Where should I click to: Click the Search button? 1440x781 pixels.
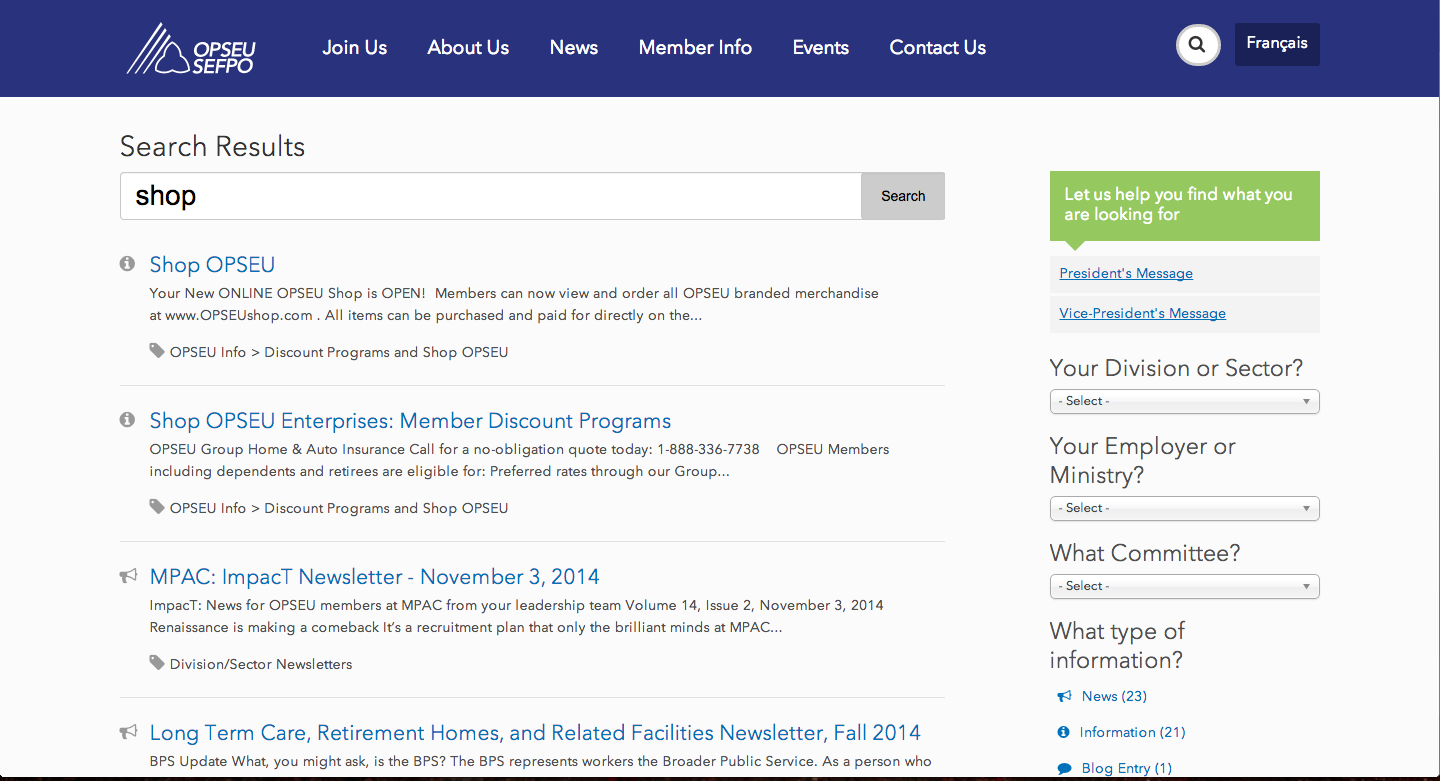tap(903, 196)
